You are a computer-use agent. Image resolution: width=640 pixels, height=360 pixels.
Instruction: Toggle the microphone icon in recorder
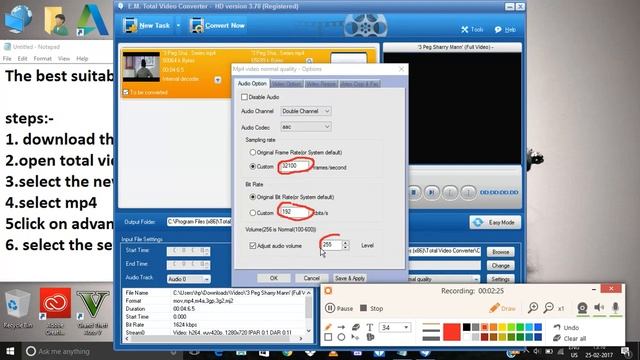click(x=616, y=307)
